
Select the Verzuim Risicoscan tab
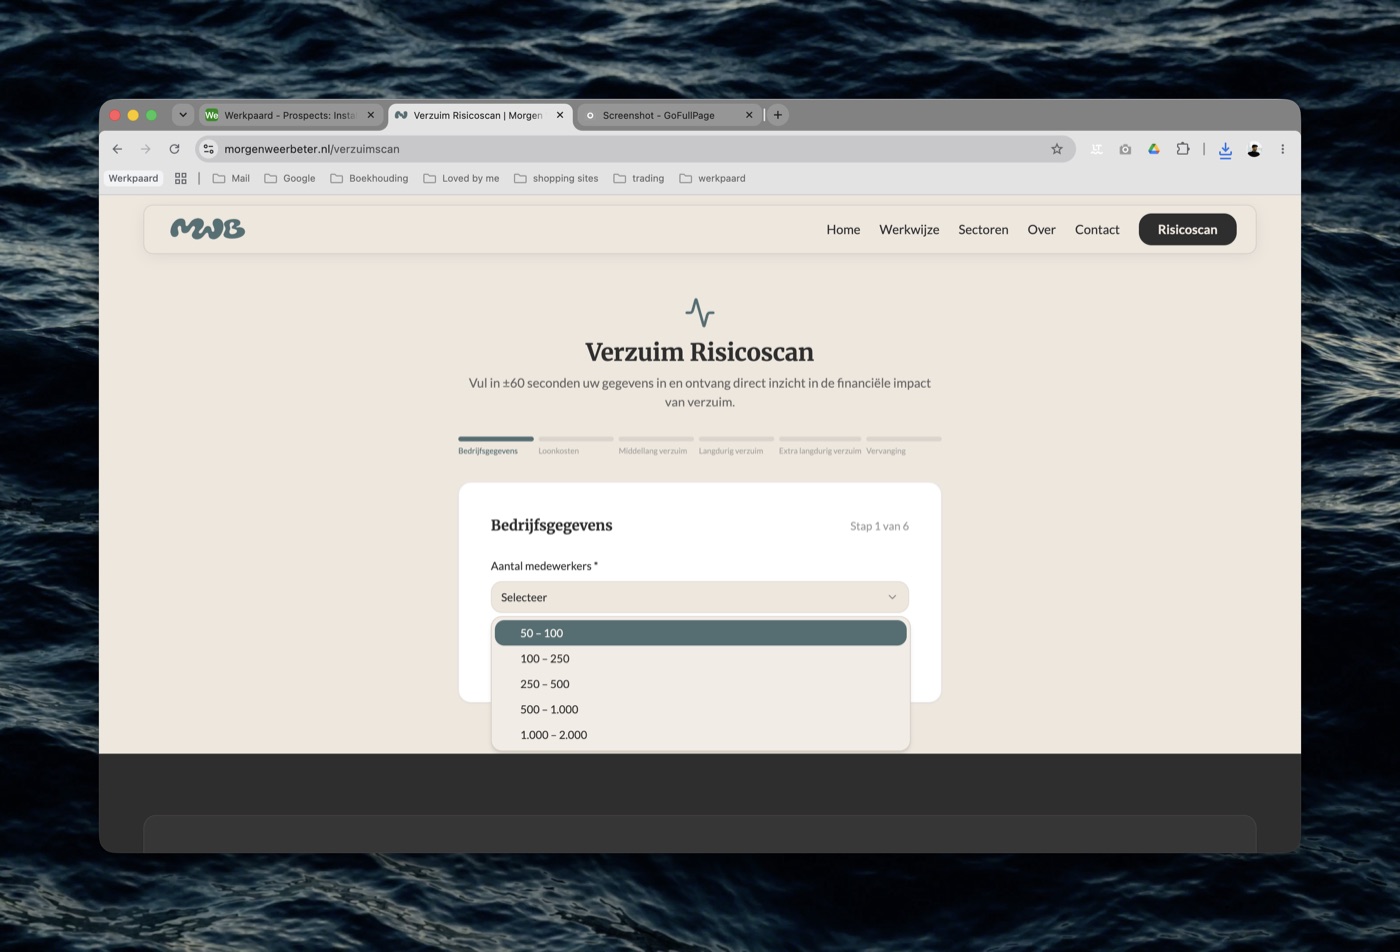click(x=480, y=115)
